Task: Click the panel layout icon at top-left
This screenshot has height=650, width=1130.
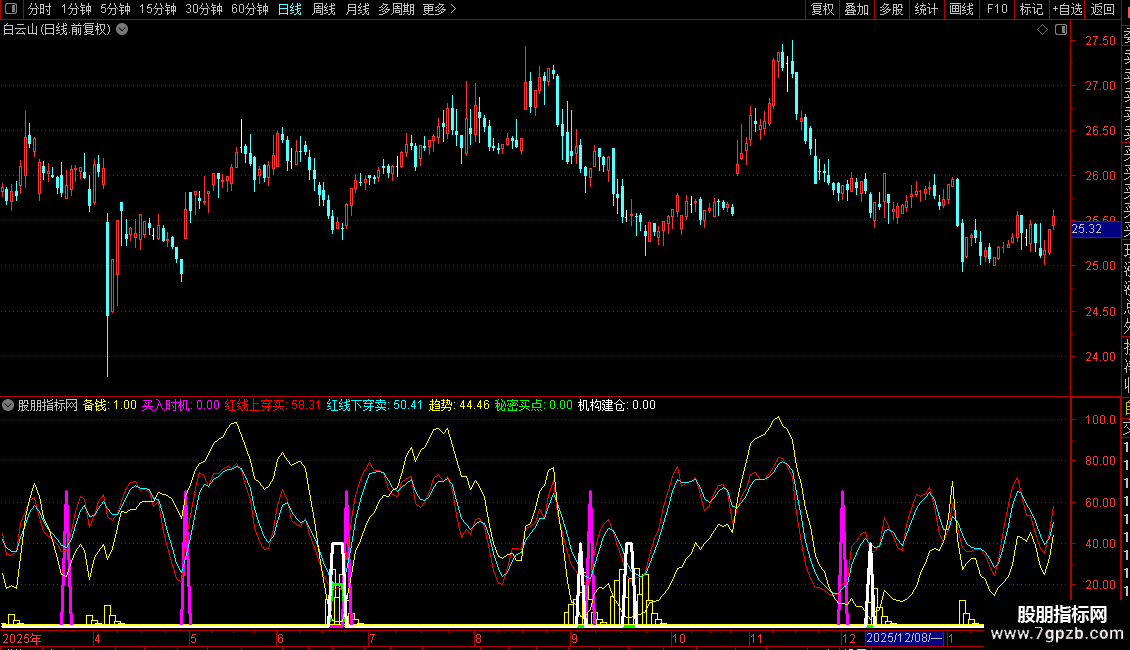Action: (11, 9)
